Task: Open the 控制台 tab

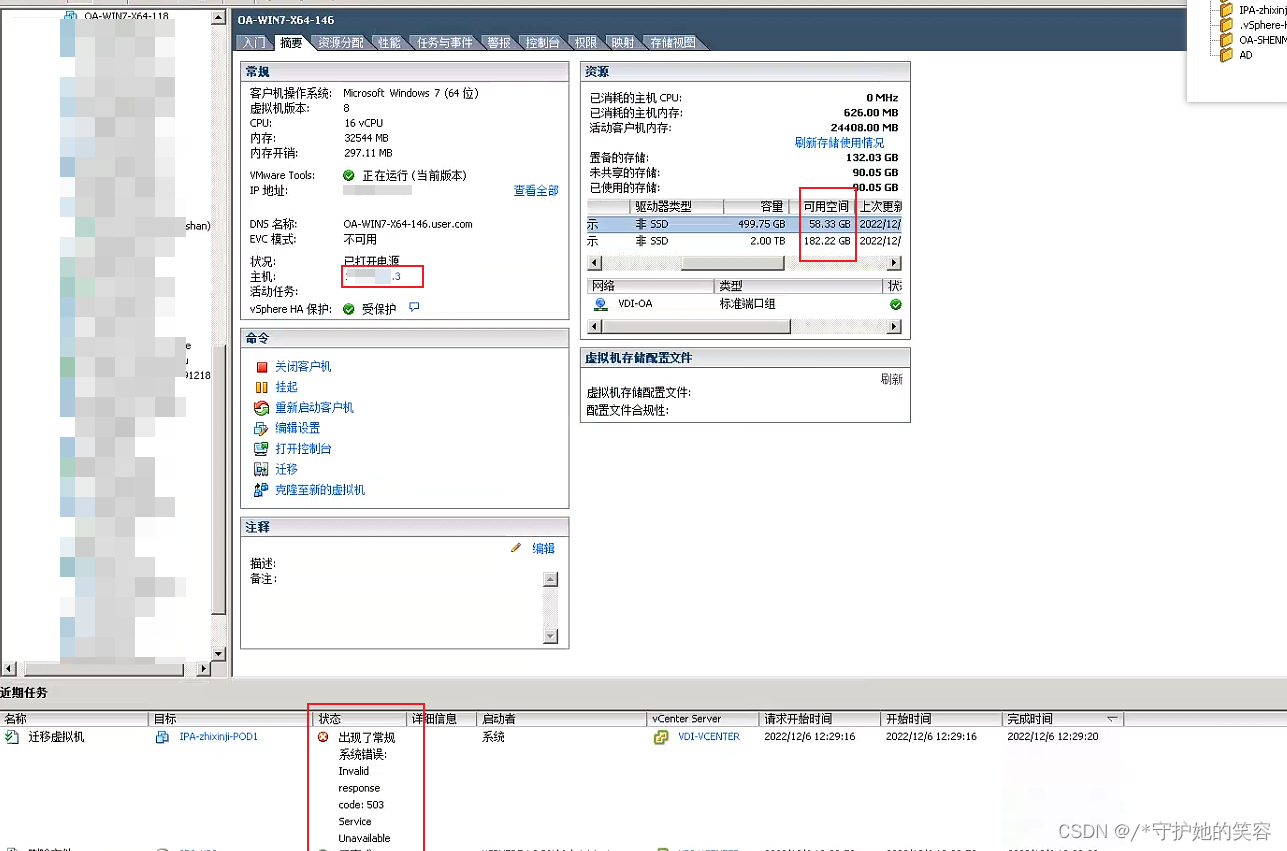Action: [x=542, y=43]
